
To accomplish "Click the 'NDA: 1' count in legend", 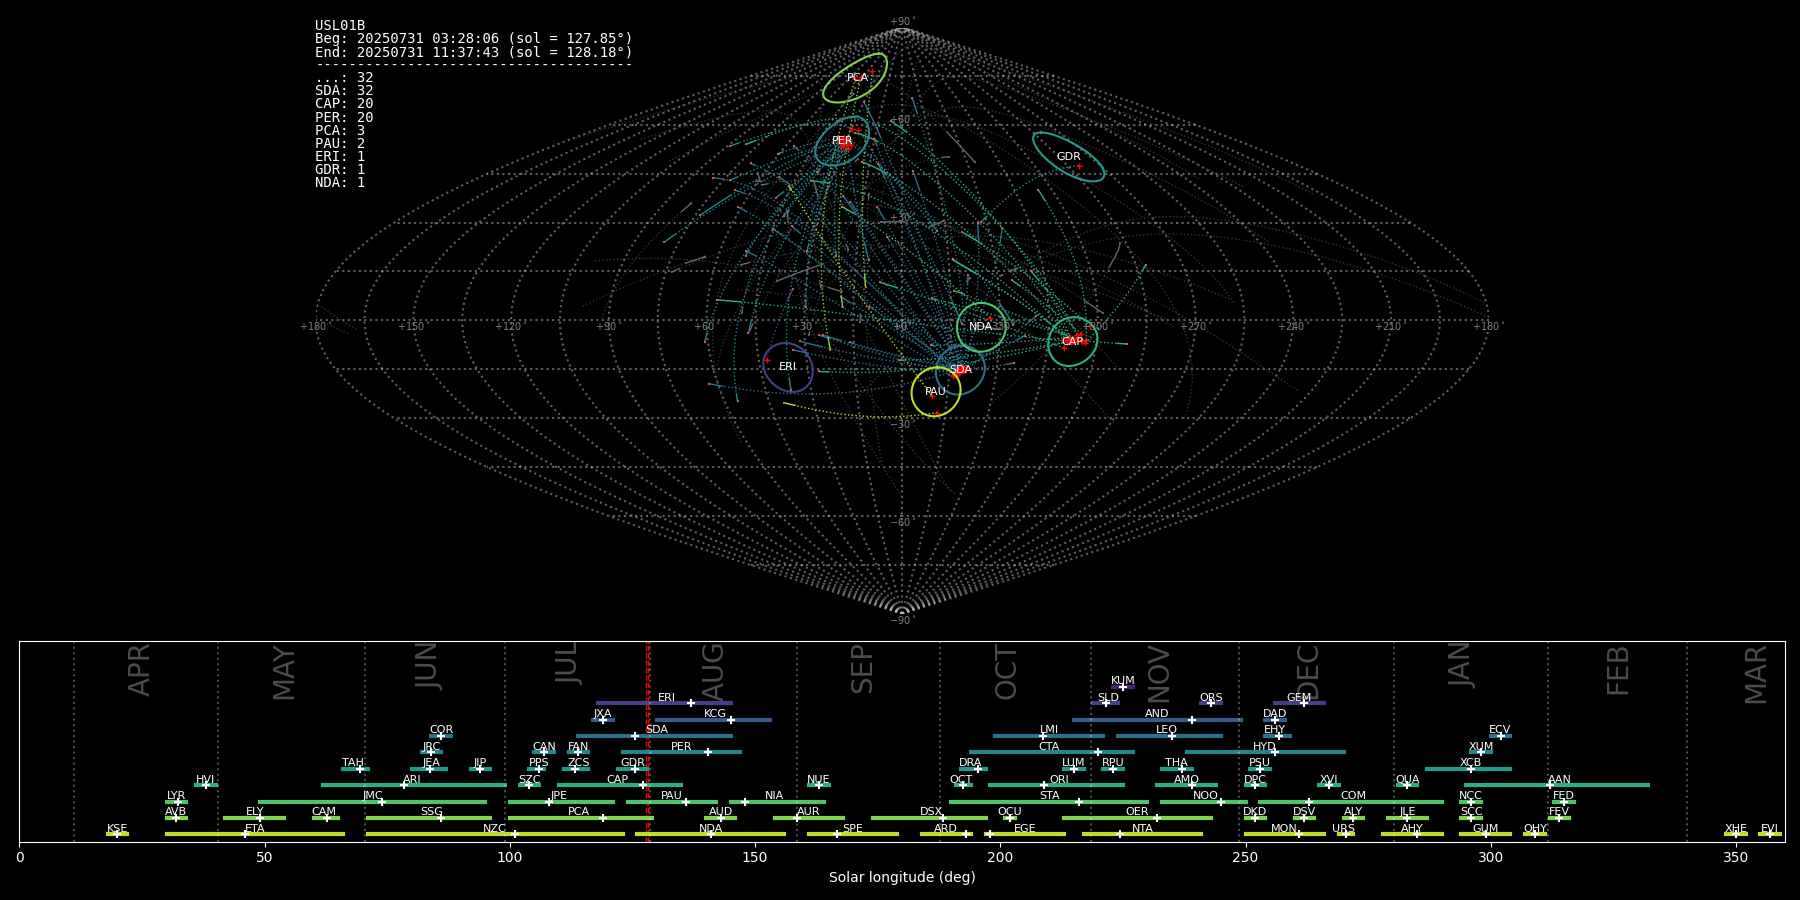I will 340,183.
